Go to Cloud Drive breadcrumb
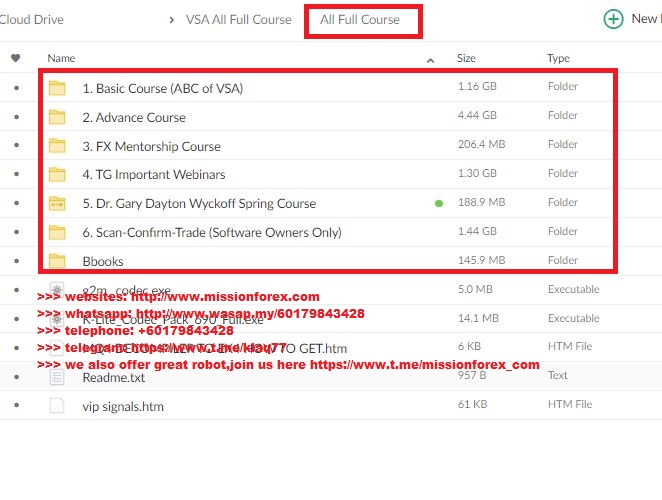662x500 pixels. click(32, 19)
